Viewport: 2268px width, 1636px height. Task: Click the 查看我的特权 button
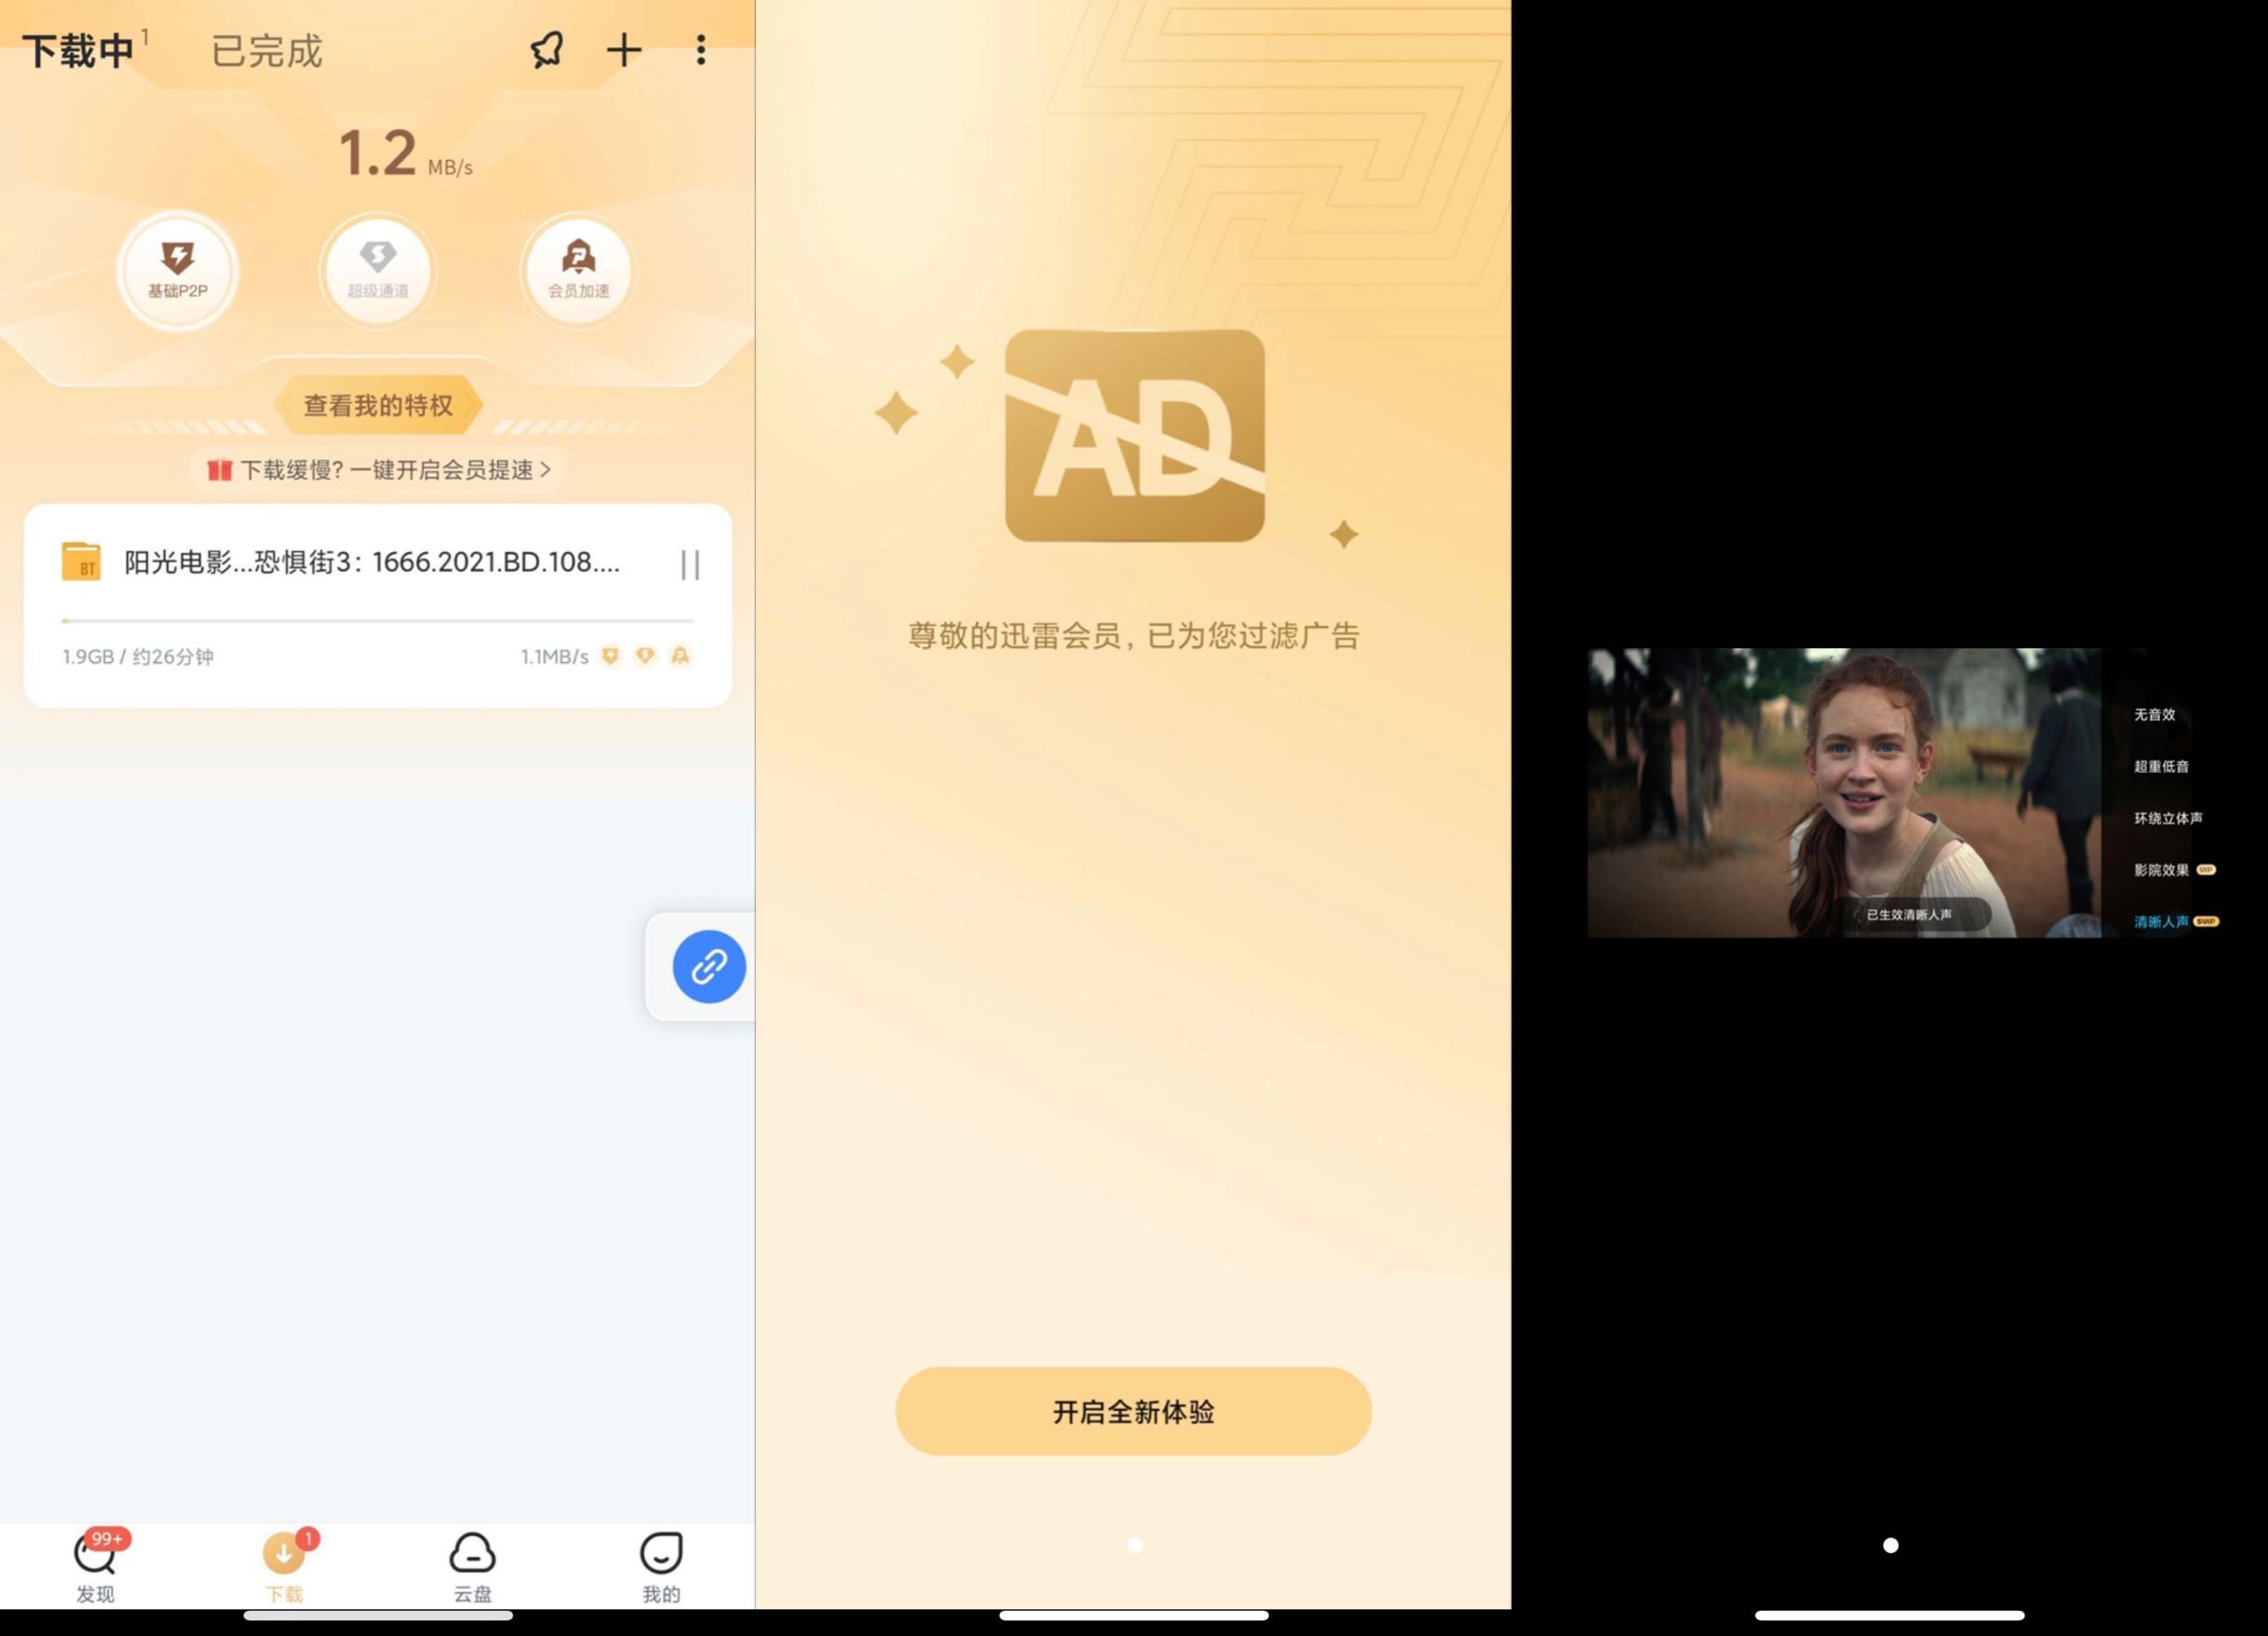coord(378,405)
